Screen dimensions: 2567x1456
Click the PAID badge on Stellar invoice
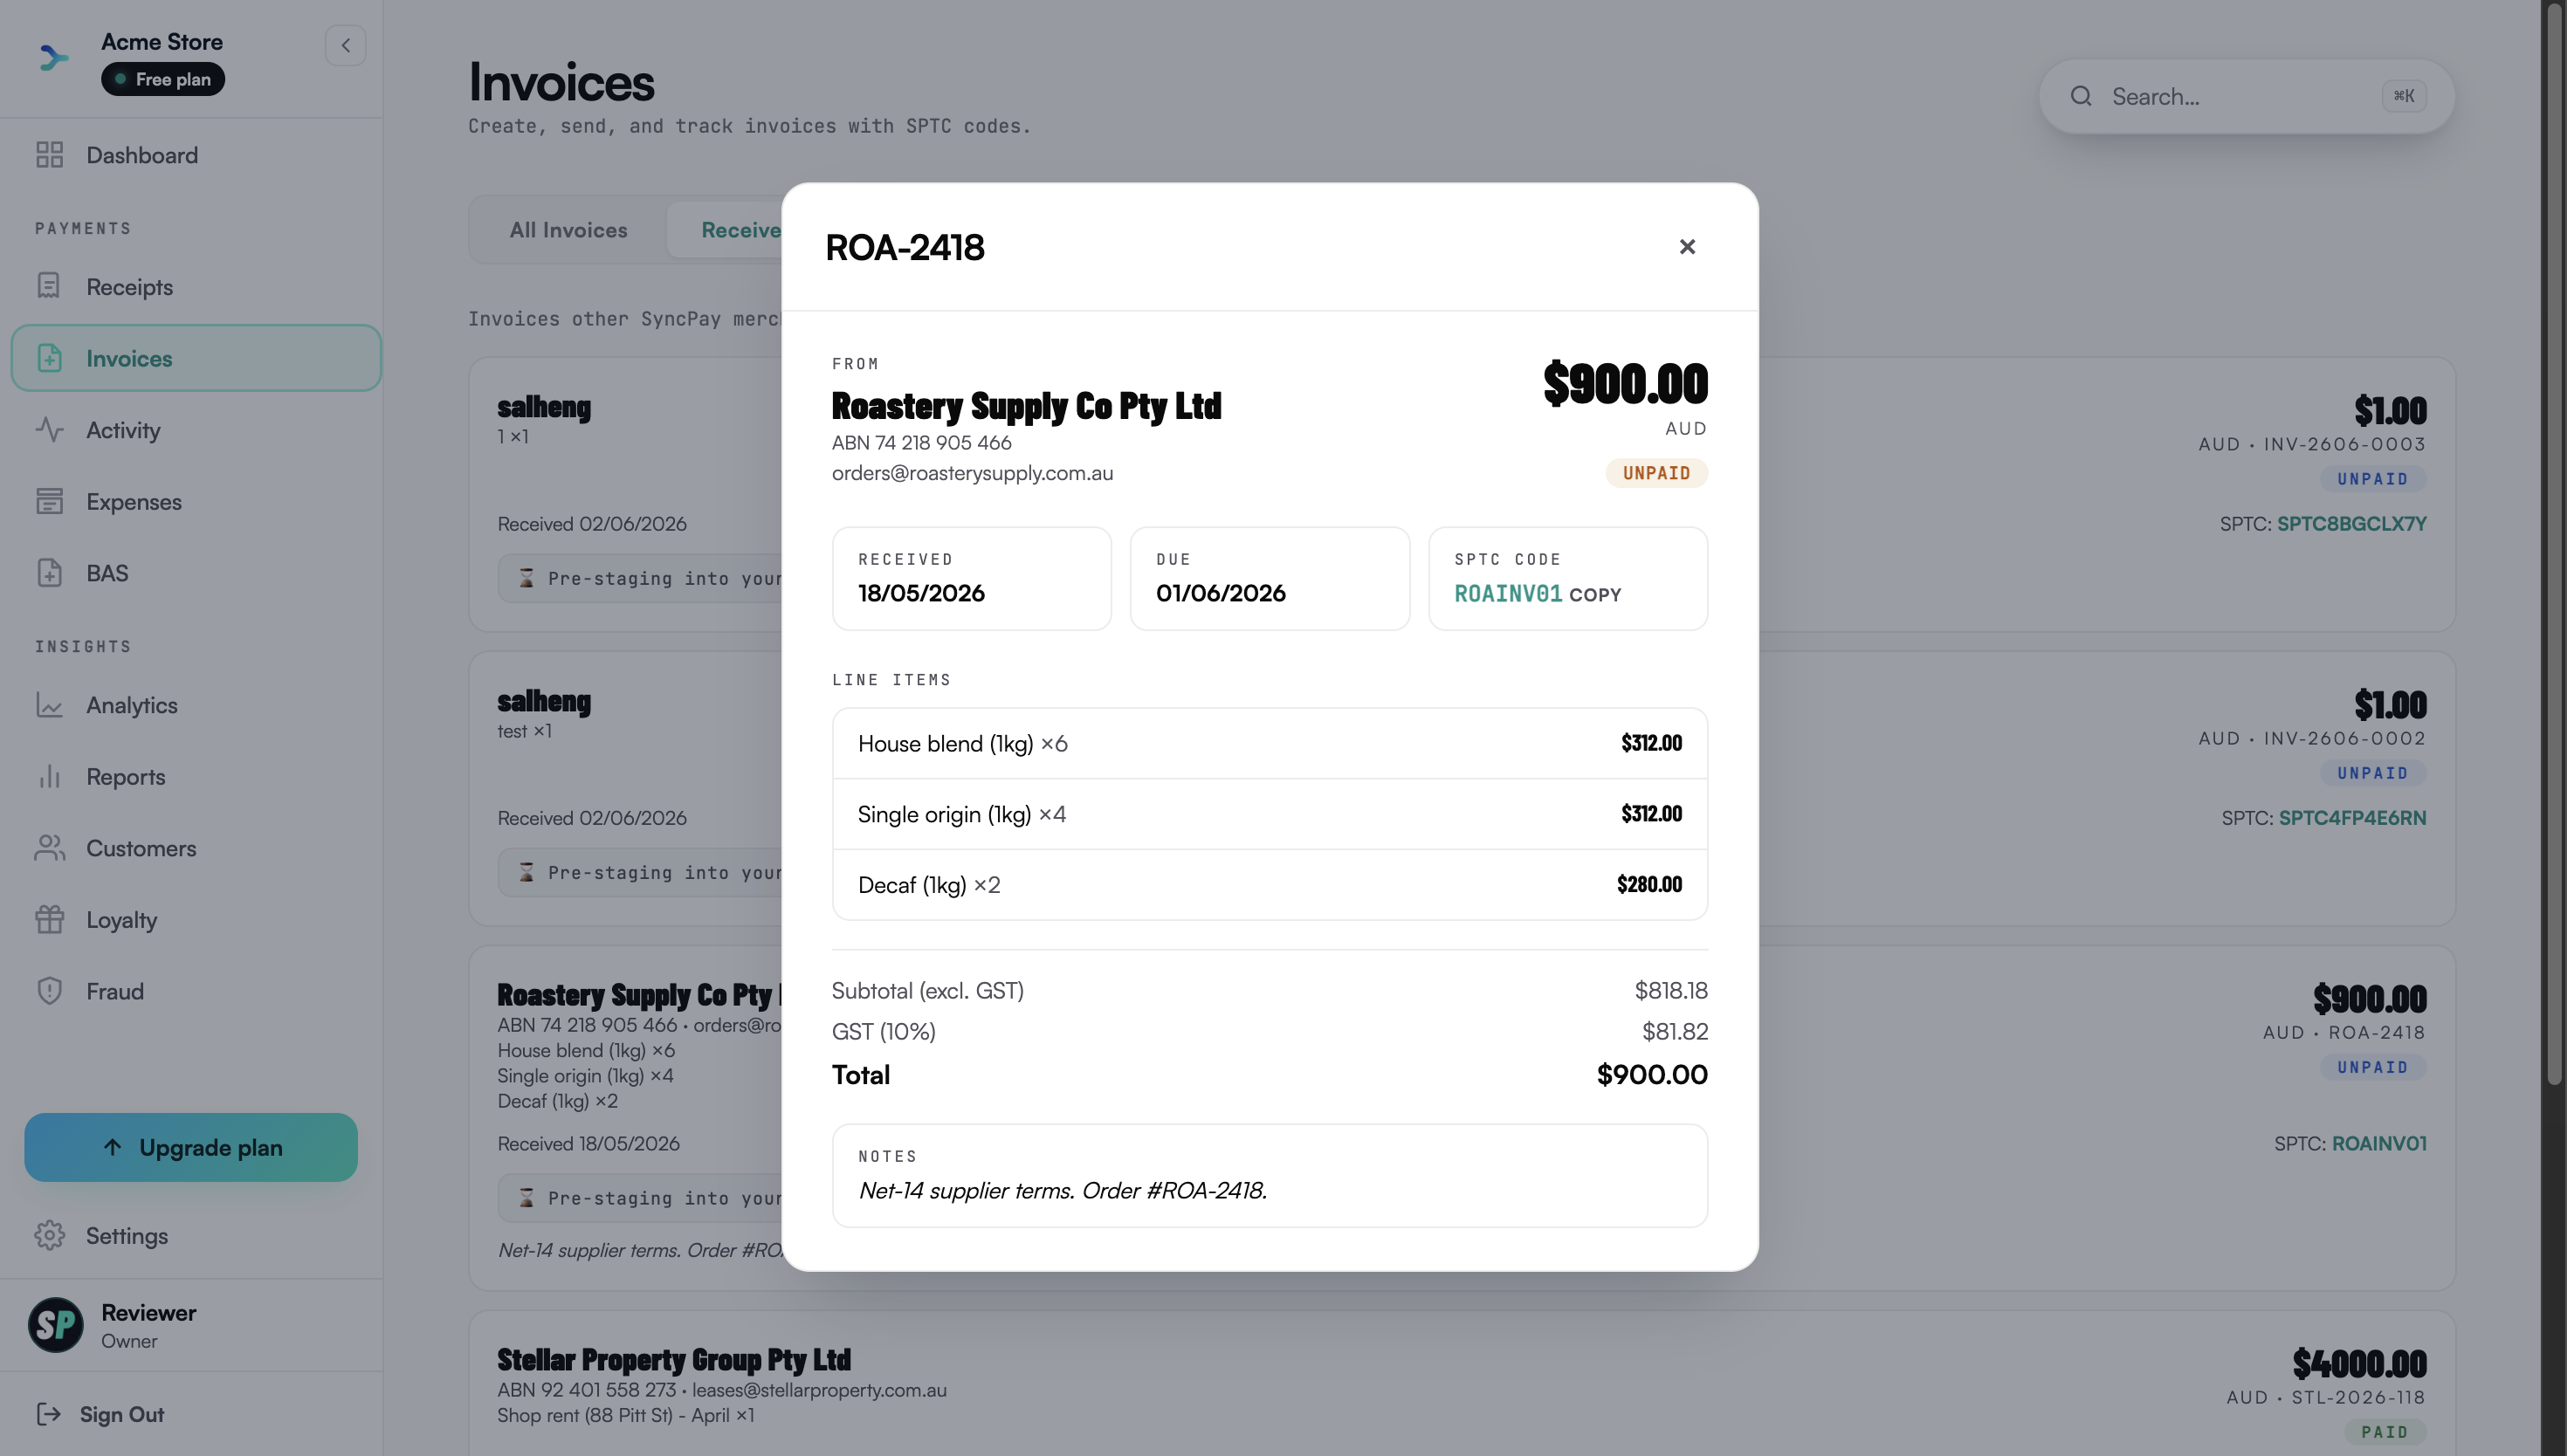2385,1432
